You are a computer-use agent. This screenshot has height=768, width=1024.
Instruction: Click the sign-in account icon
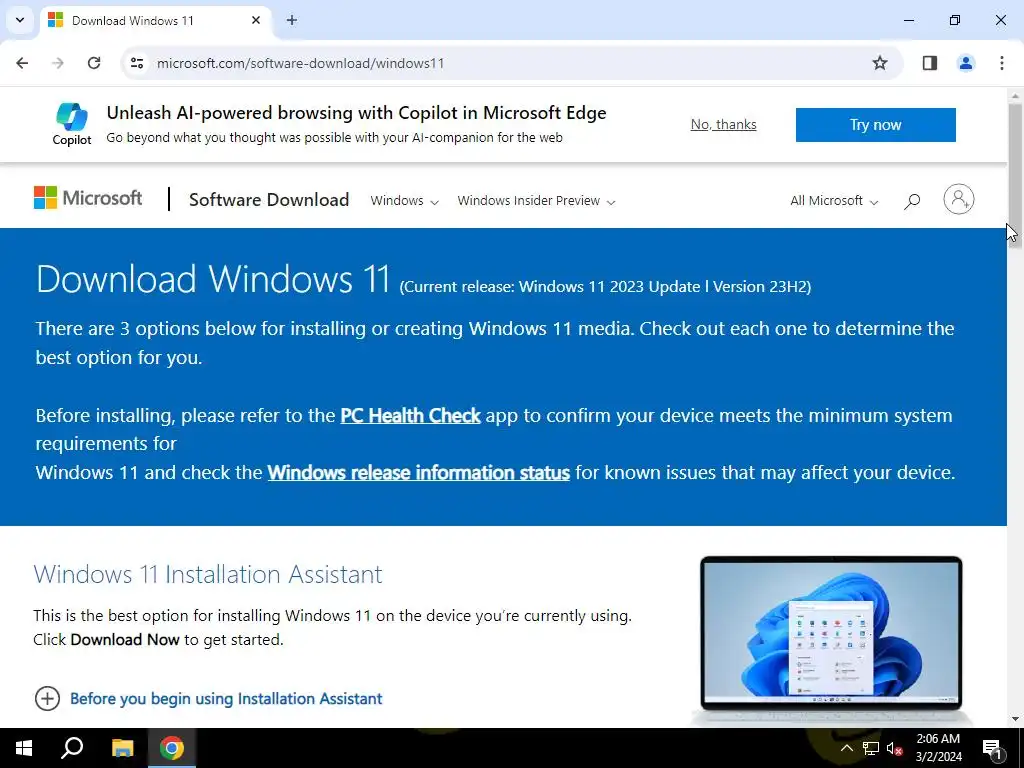pos(959,199)
